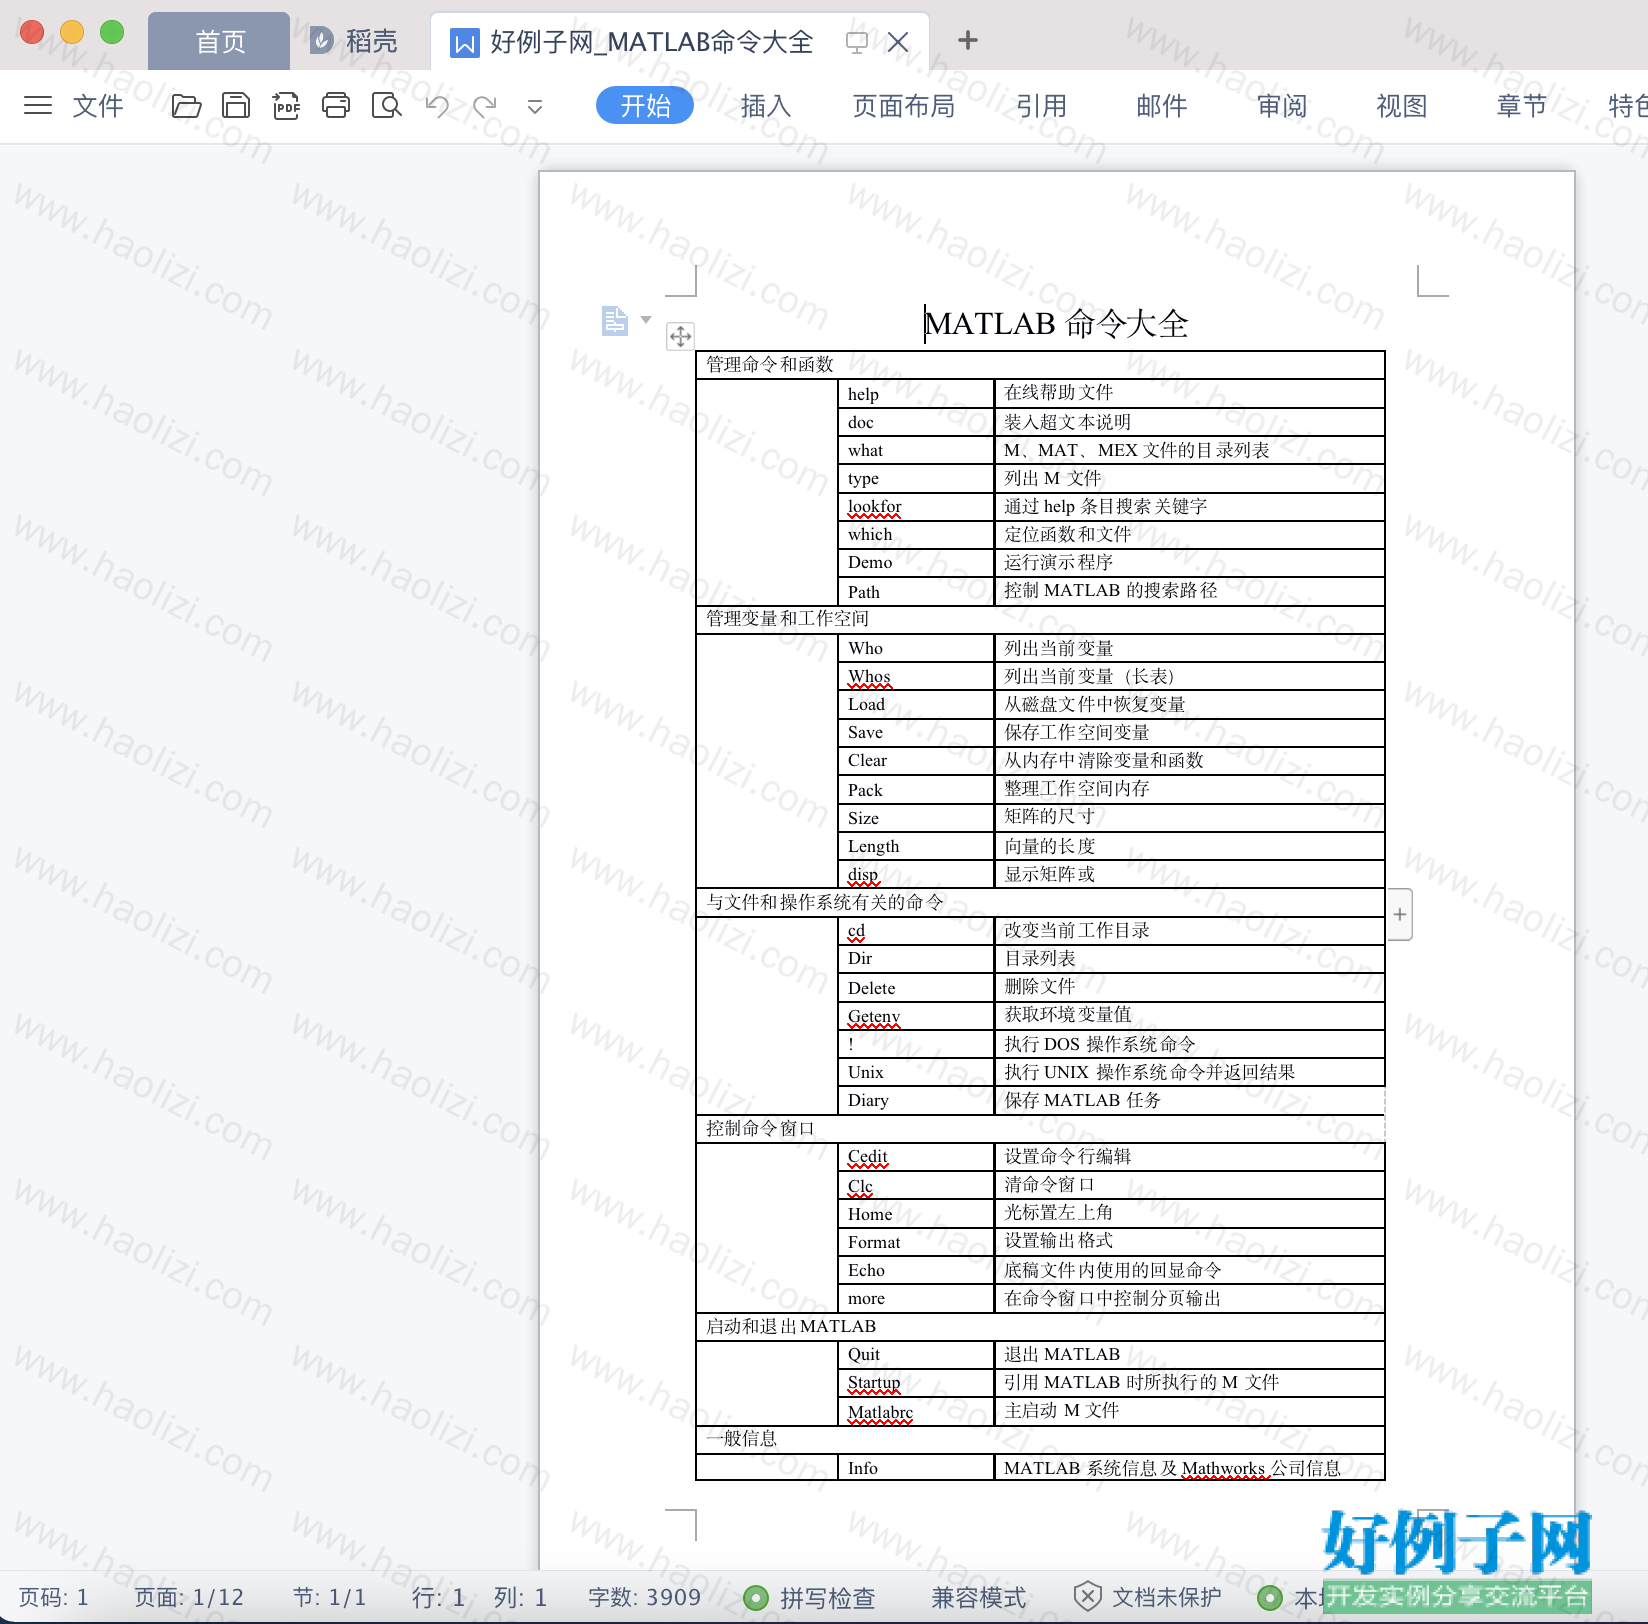Click 字数: 3909 word count
The image size is (1648, 1624).
click(x=645, y=1597)
